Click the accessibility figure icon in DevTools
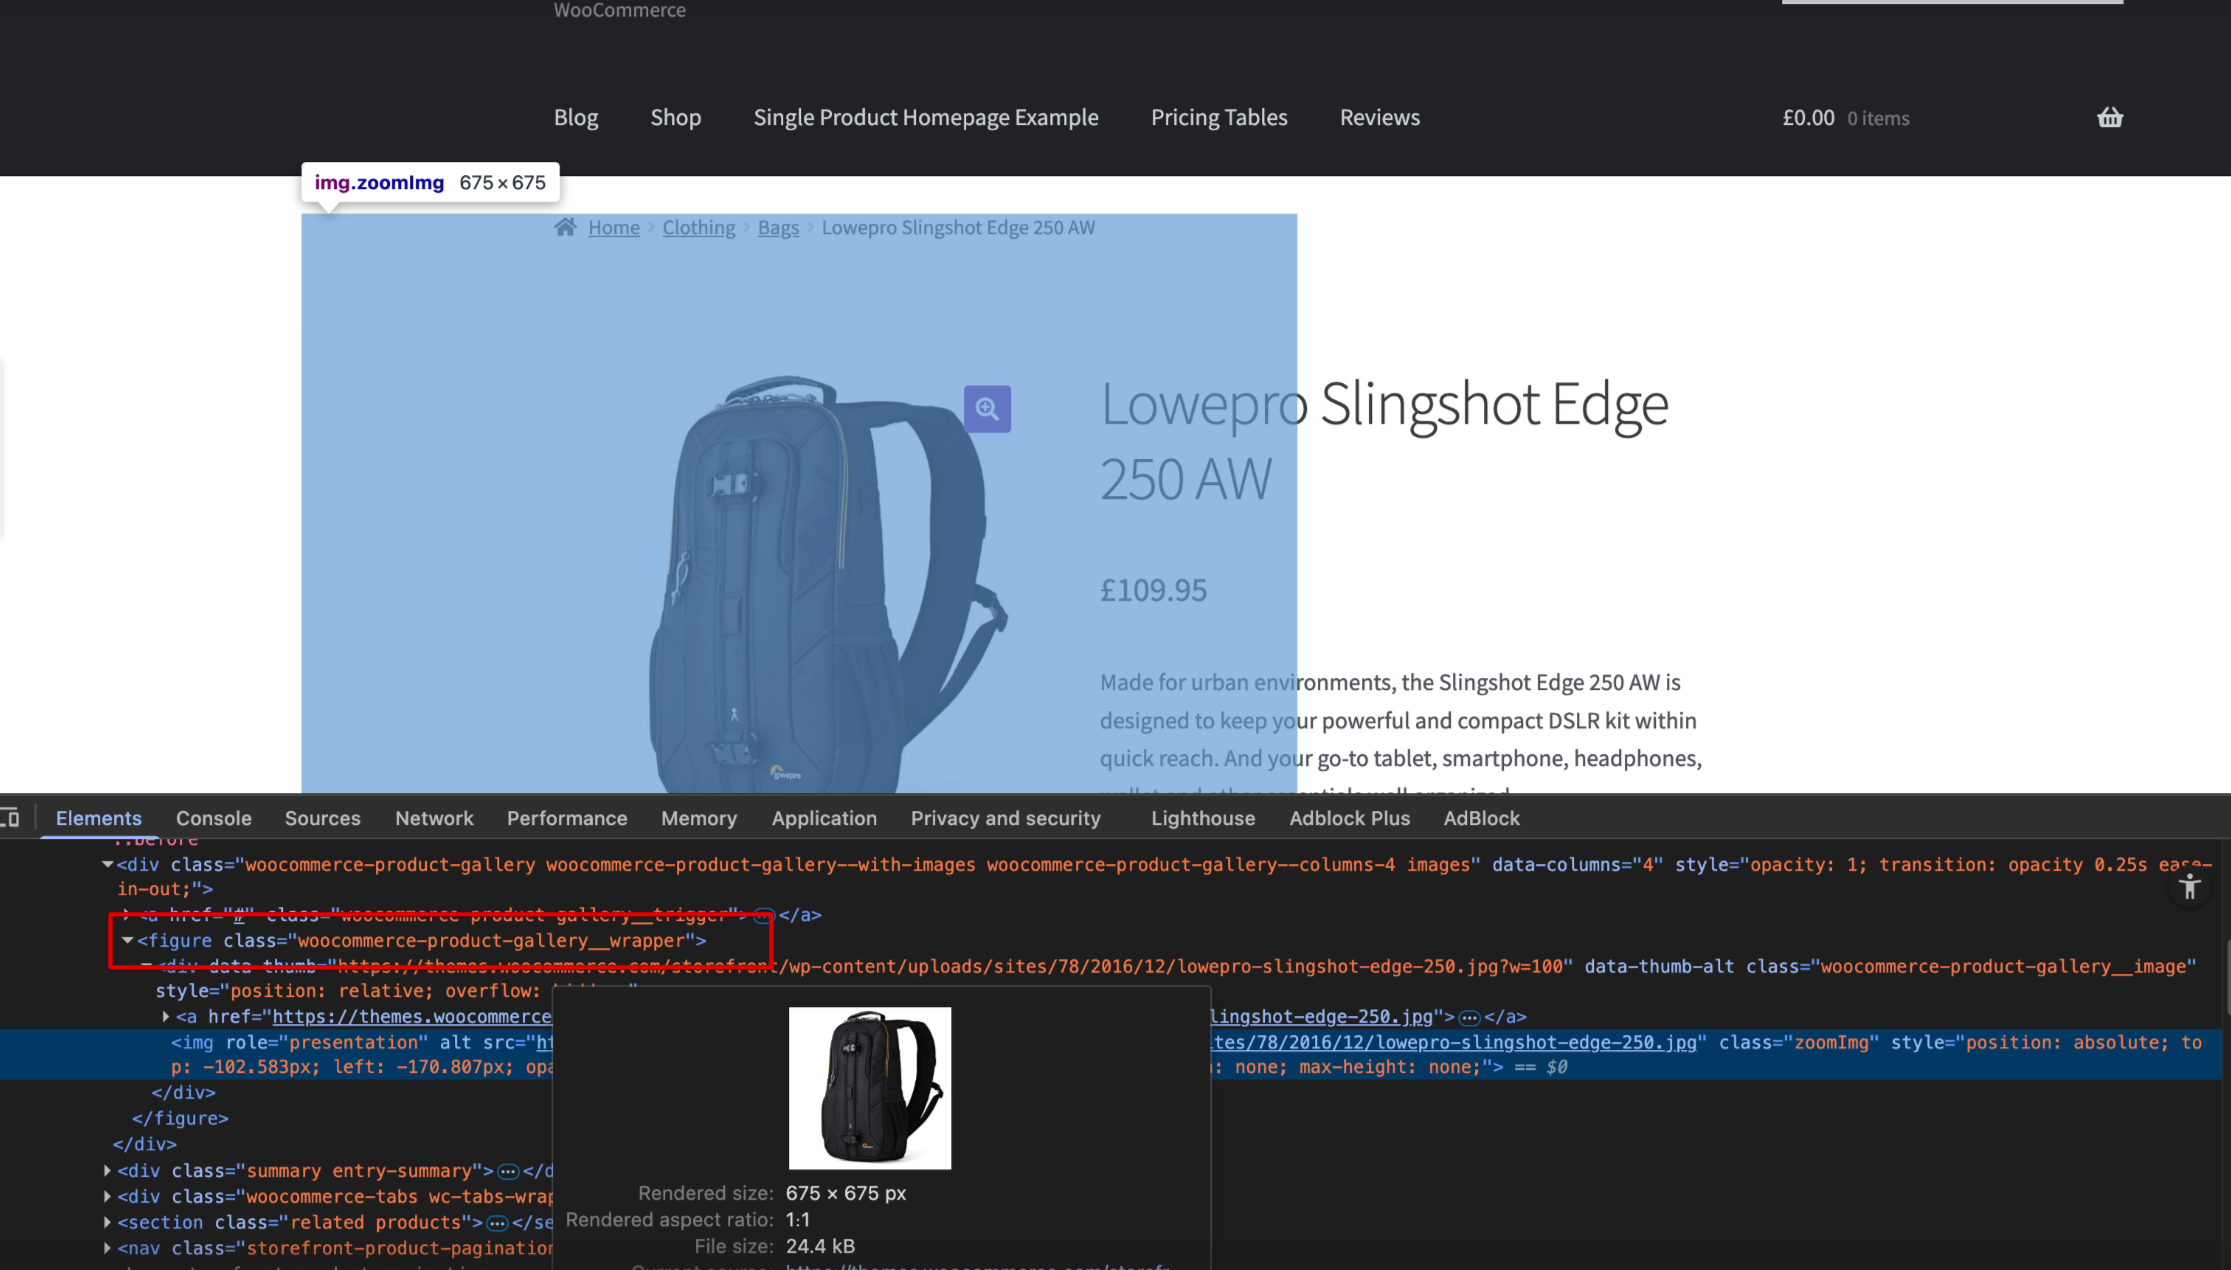 [2189, 887]
